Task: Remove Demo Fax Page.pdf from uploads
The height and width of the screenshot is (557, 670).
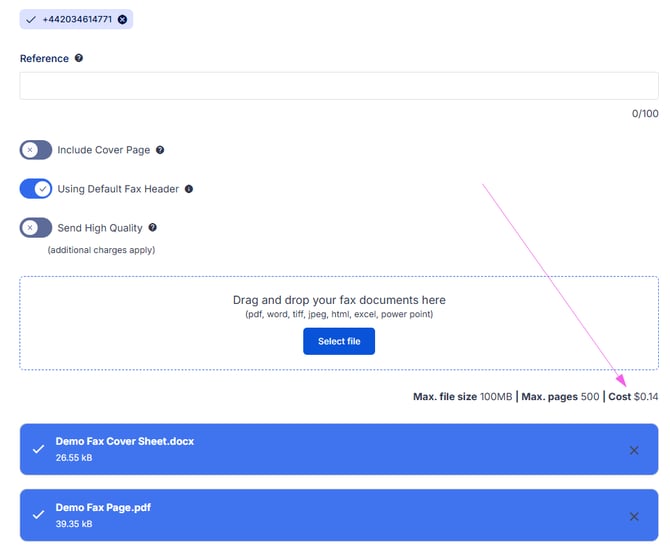Action: tap(633, 516)
